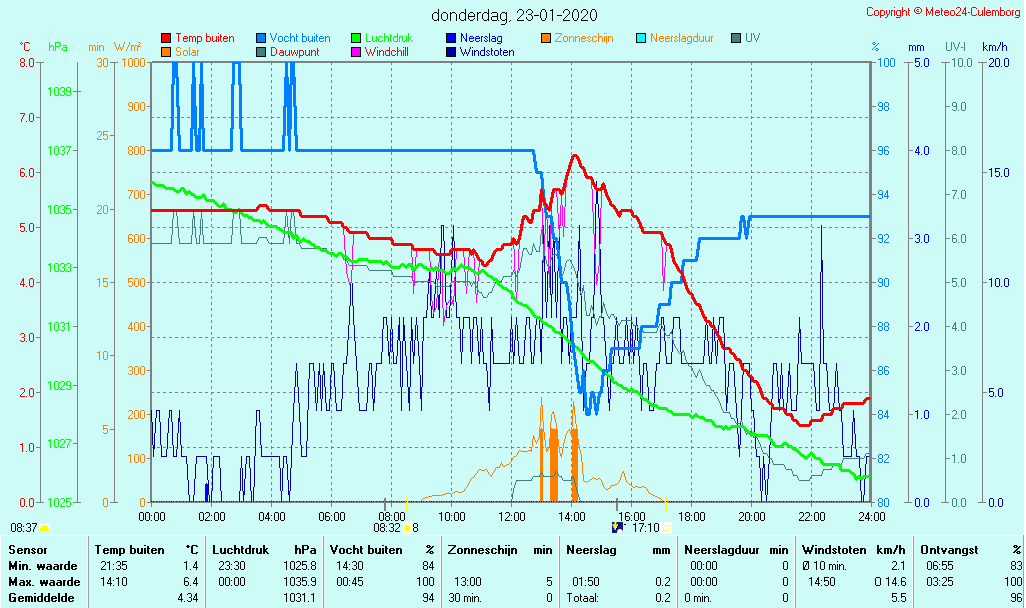This screenshot has width=1026, height=608.
Task: Click the date title donderdag 23-01-2020
Action: click(x=514, y=15)
